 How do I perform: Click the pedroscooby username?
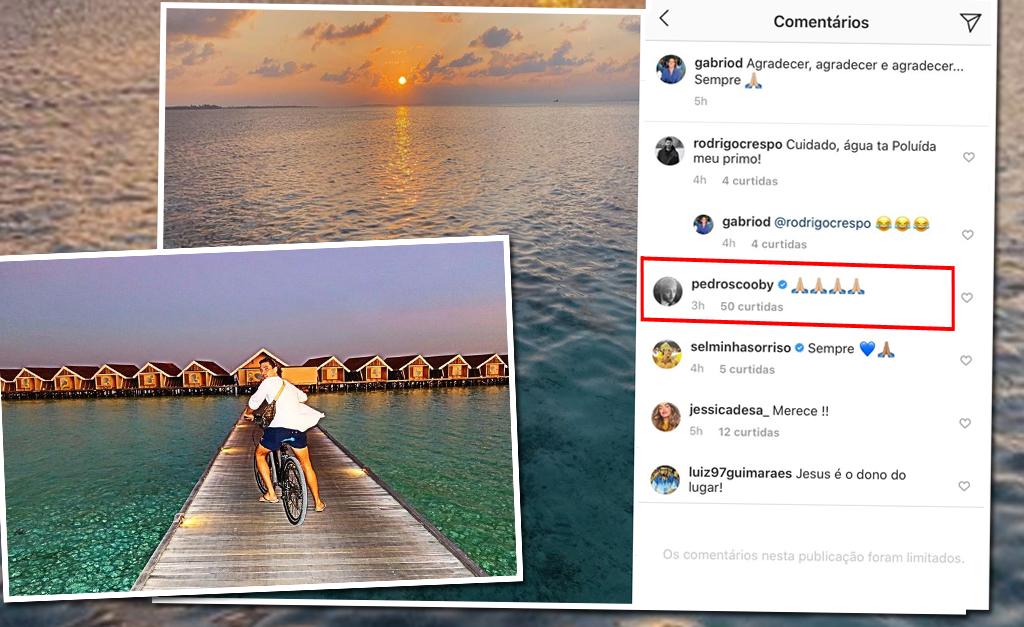coord(732,285)
